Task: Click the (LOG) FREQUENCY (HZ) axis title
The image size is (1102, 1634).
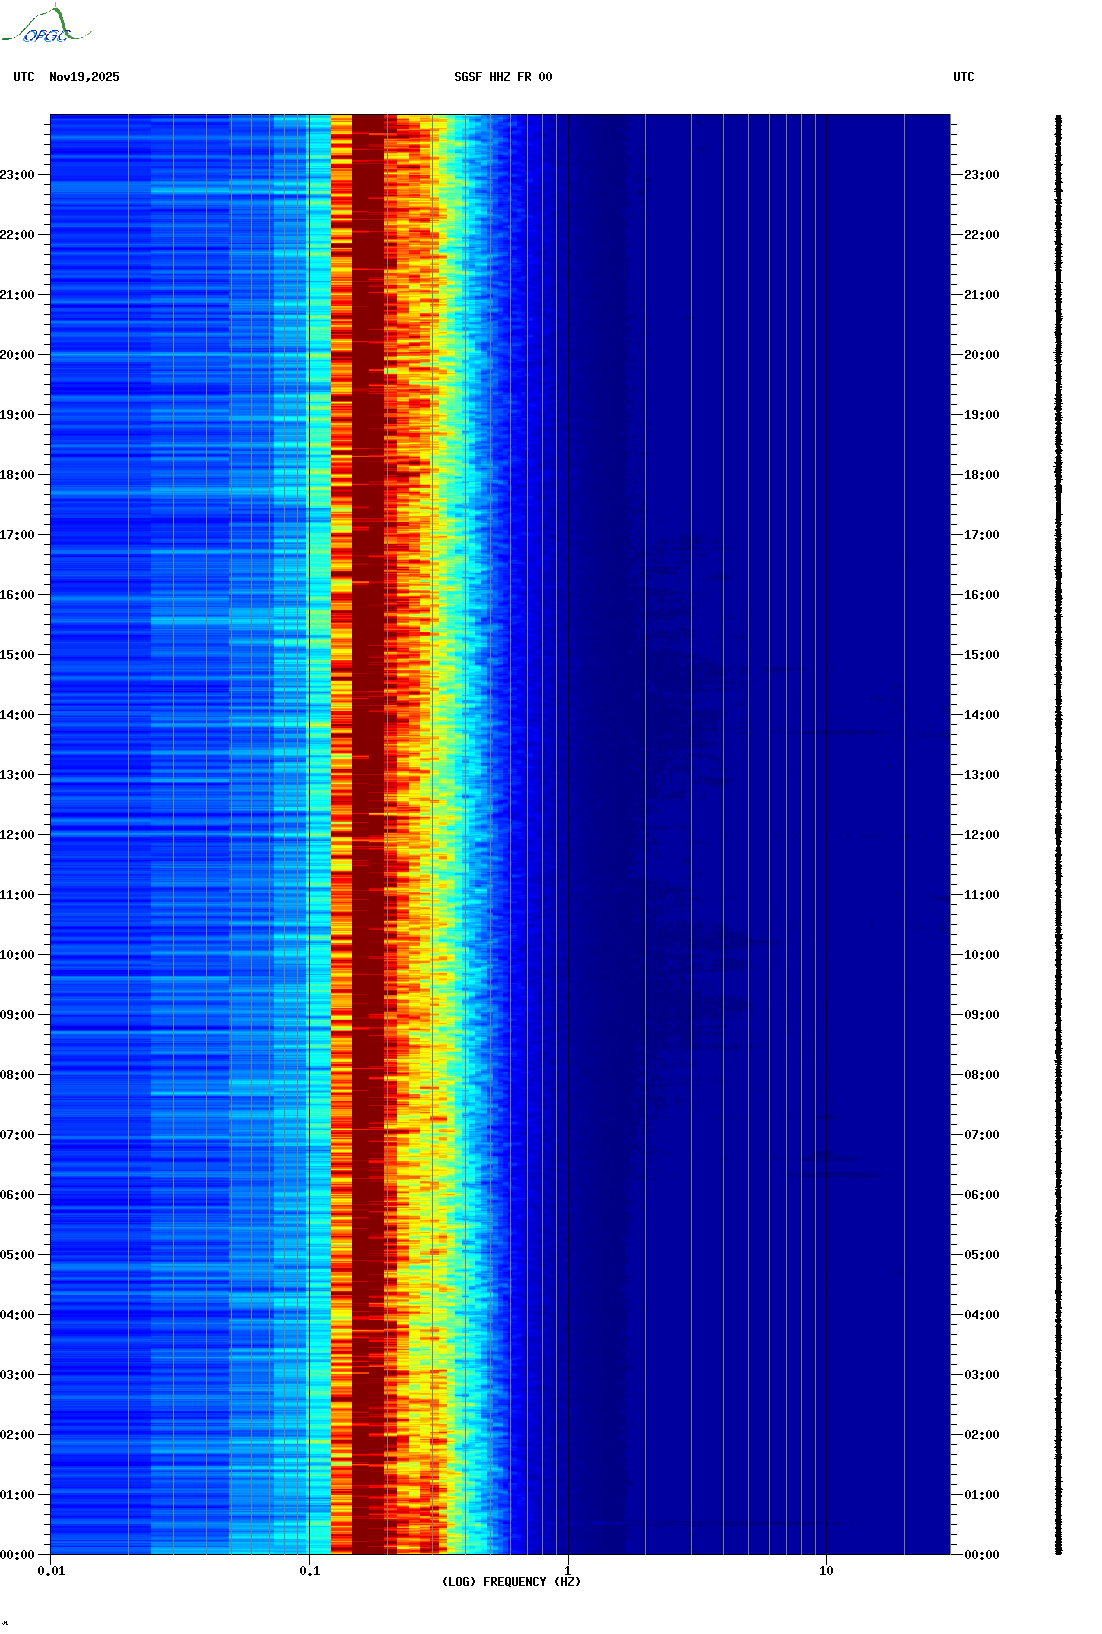Action: click(x=511, y=1582)
